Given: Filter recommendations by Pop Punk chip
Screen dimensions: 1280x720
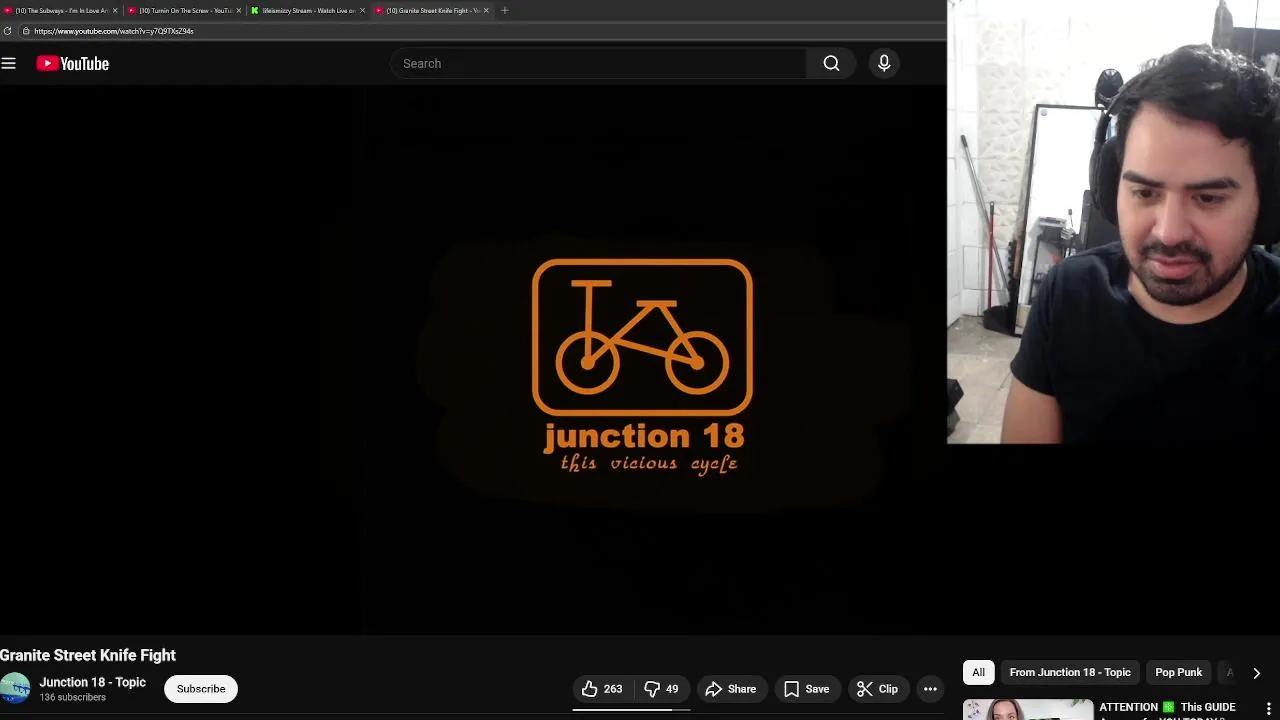Looking at the screenshot, I should 1179,672.
